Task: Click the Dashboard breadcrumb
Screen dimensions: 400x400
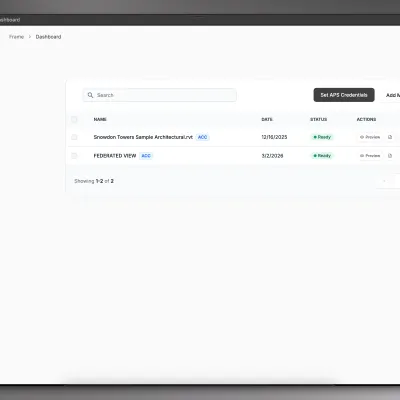Action: (x=48, y=37)
